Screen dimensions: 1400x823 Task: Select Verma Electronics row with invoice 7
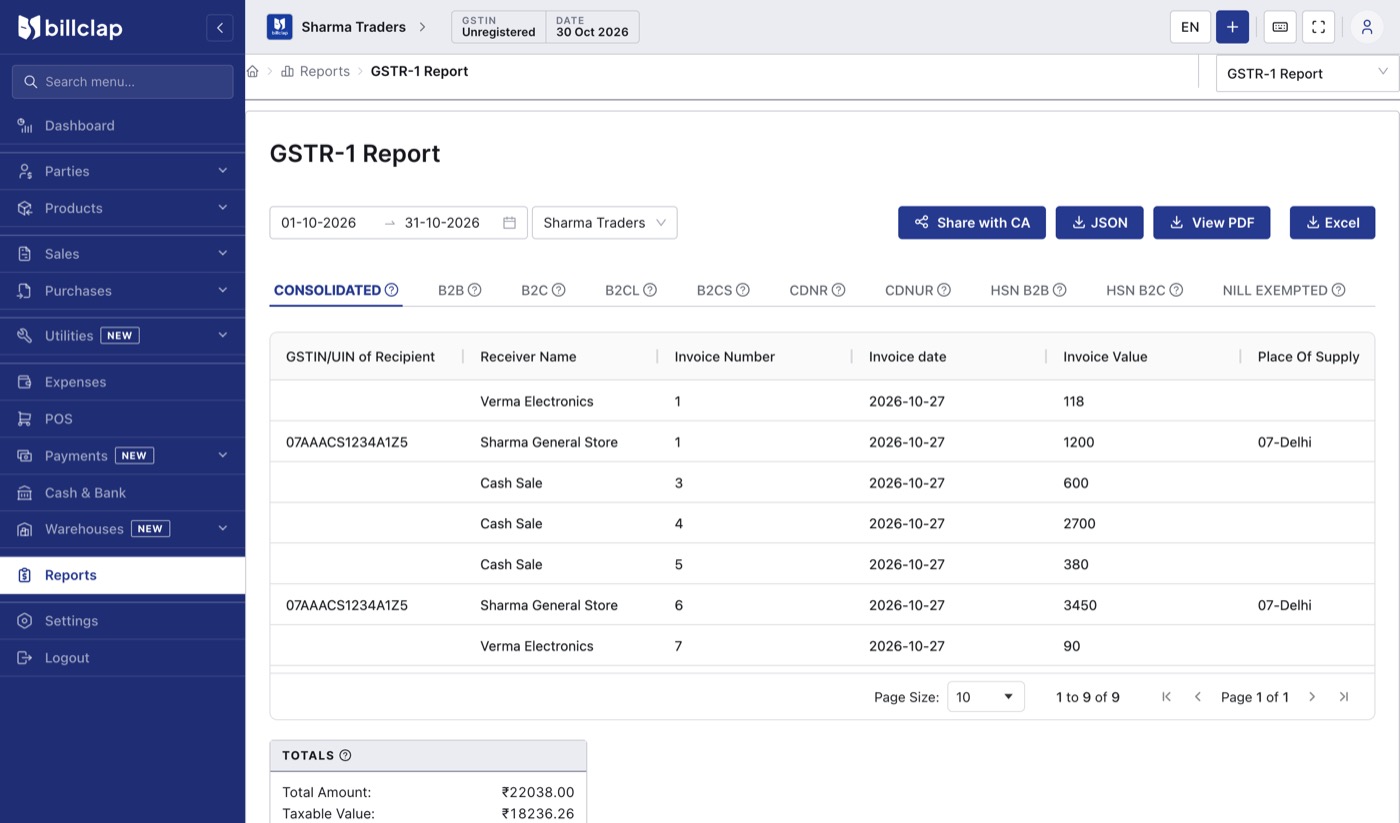point(822,646)
